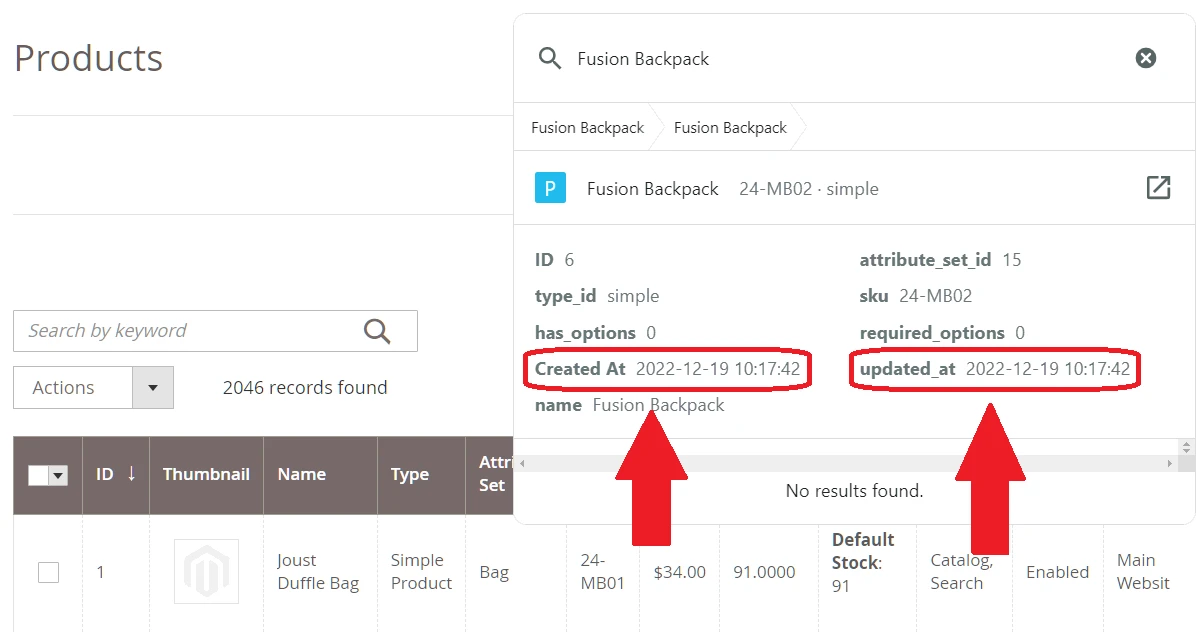Open the Actions dropdown
Screen dimensions: 1204x632
pyautogui.click(x=65, y=387)
